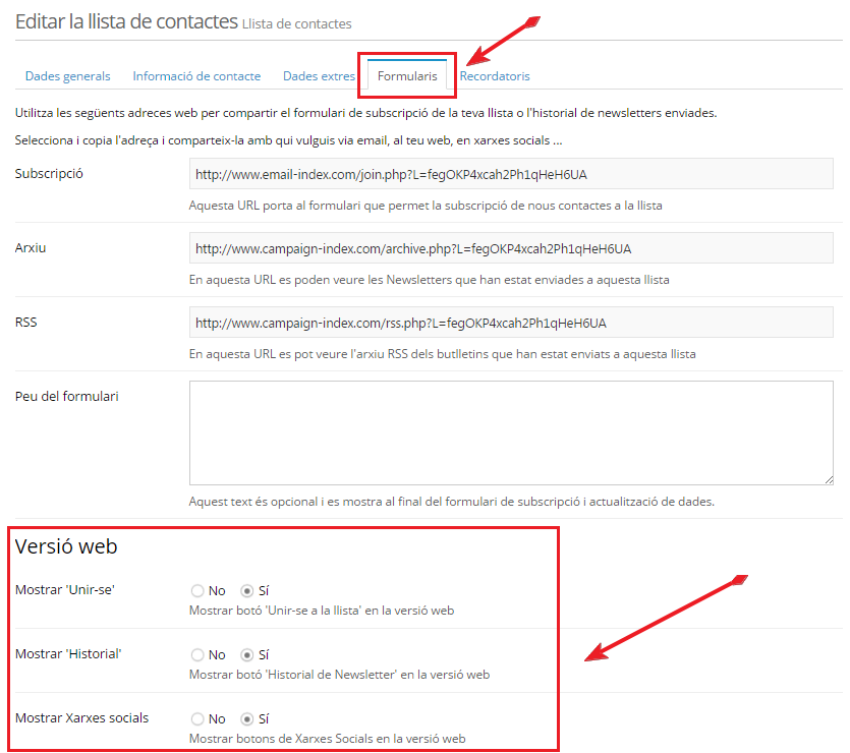Click 'Mostrar botons de Xarxes Socials' description

(x=327, y=738)
